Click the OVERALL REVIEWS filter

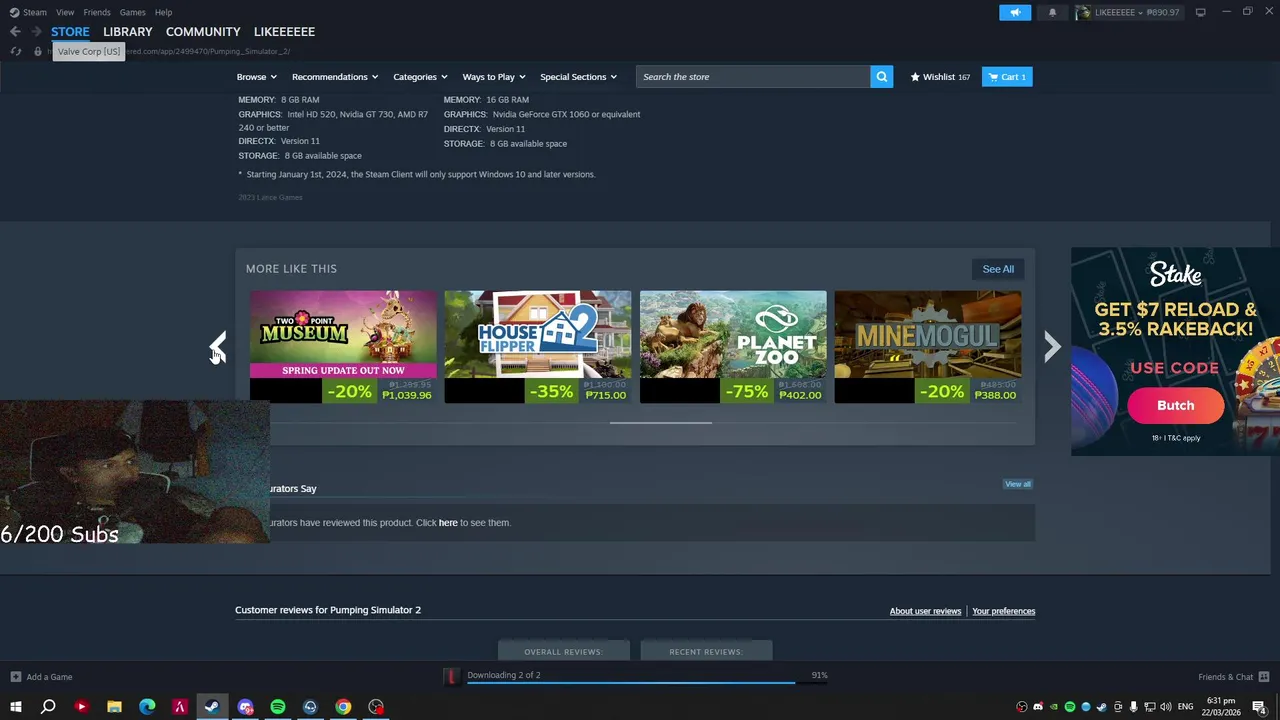click(563, 651)
